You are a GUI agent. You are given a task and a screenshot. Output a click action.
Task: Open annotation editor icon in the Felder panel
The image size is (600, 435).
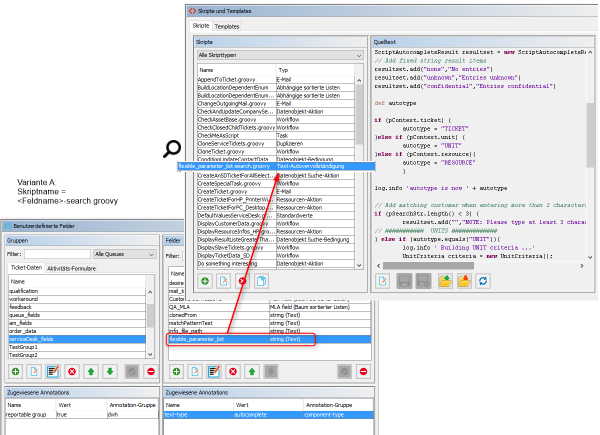point(214,371)
